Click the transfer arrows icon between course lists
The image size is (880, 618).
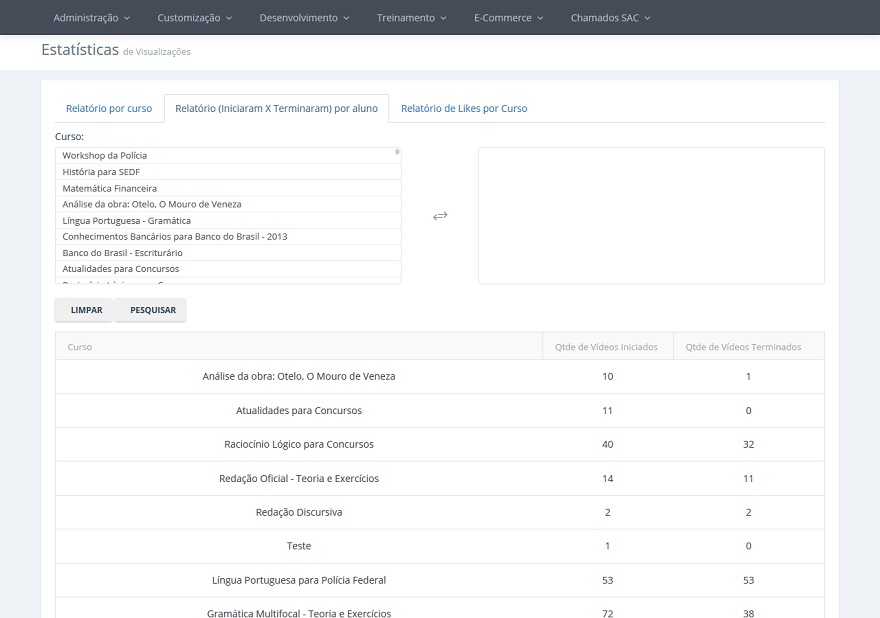click(x=440, y=216)
